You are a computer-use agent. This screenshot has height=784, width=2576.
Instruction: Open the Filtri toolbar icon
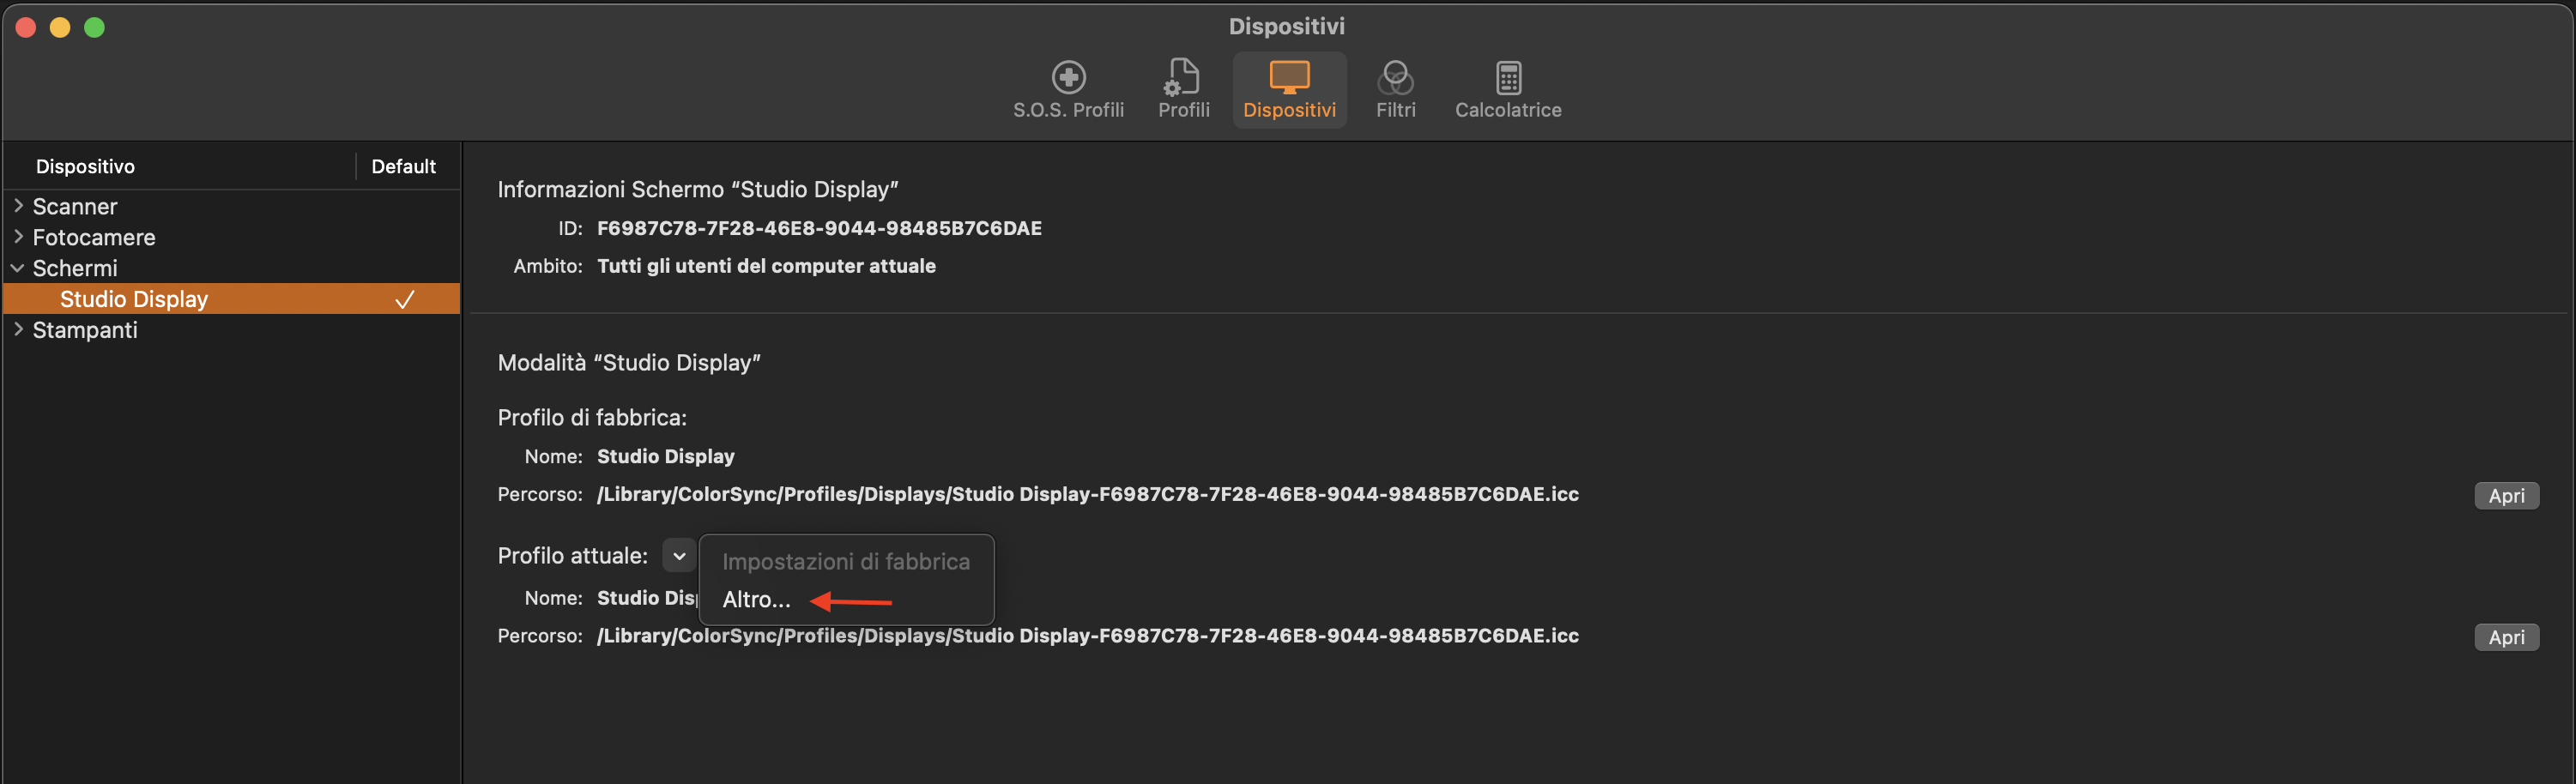[x=1395, y=90]
